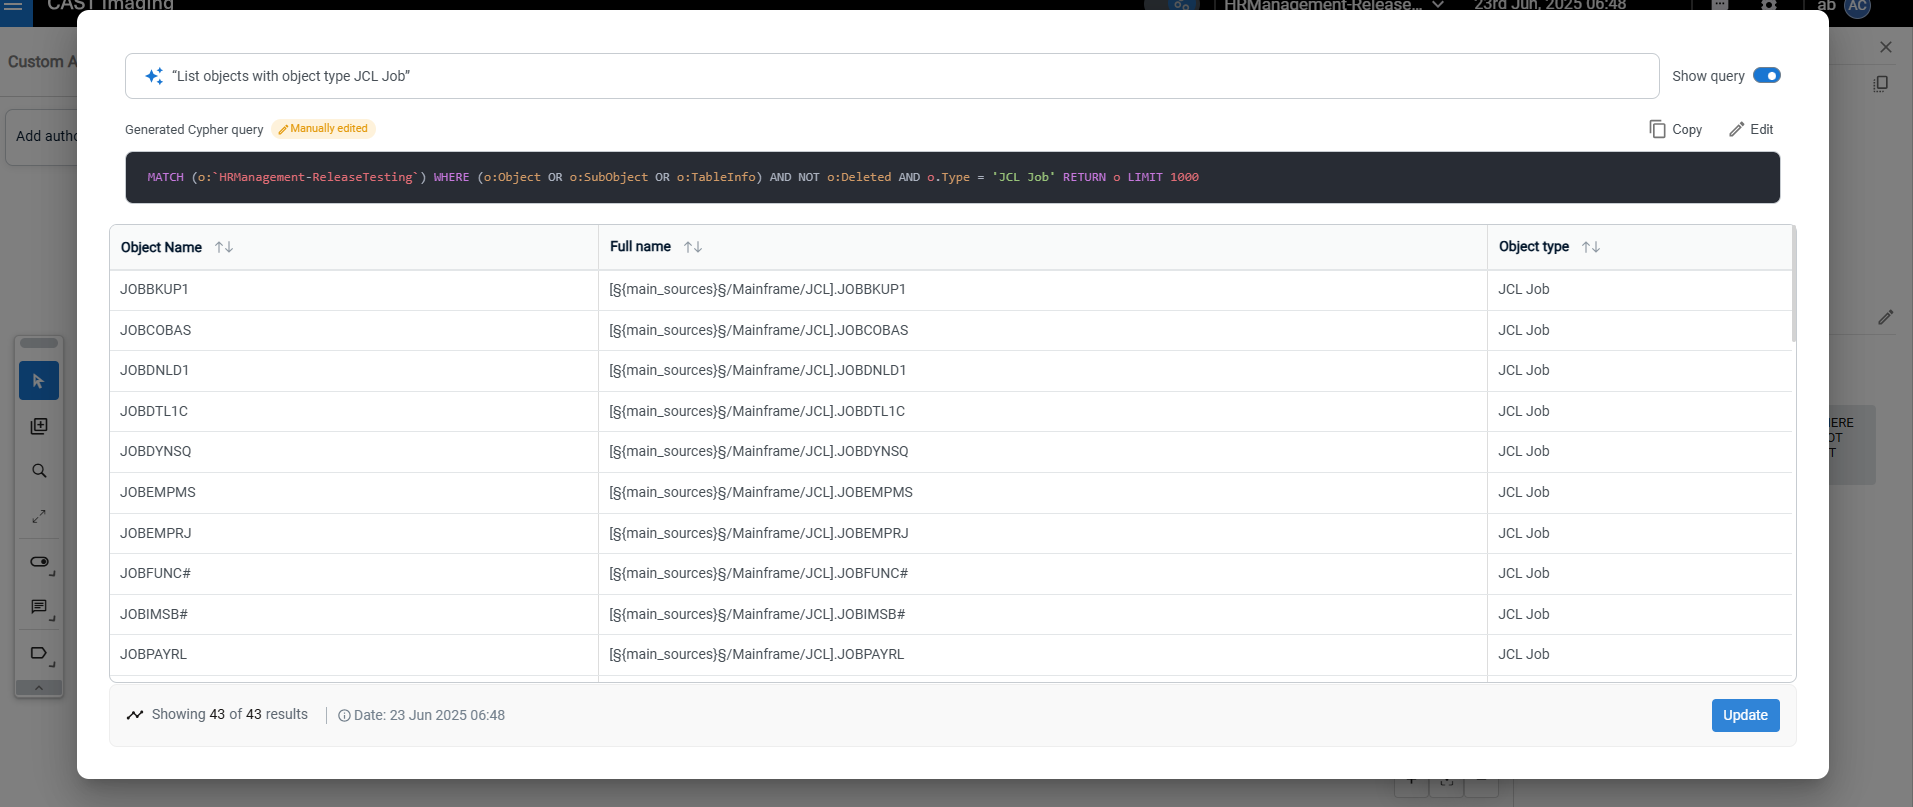Click the Full name column header
This screenshot has width=1913, height=807.
click(x=1043, y=247)
